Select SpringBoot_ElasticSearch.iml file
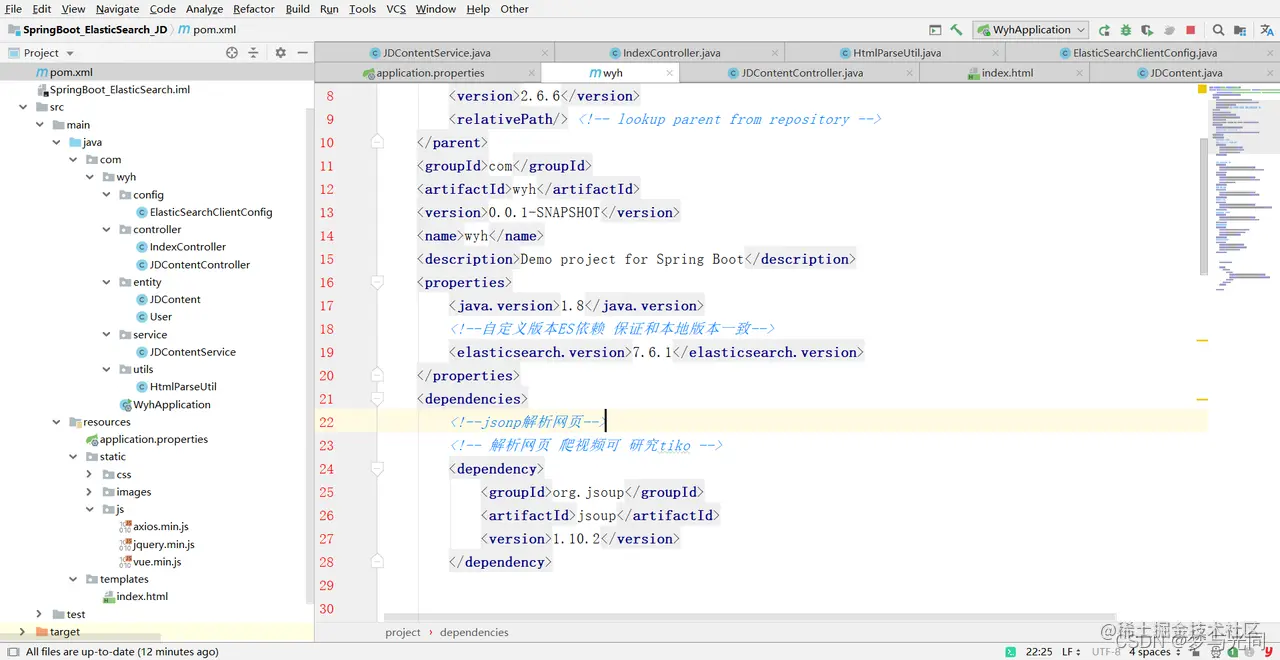This screenshot has width=1280, height=660. (x=119, y=89)
